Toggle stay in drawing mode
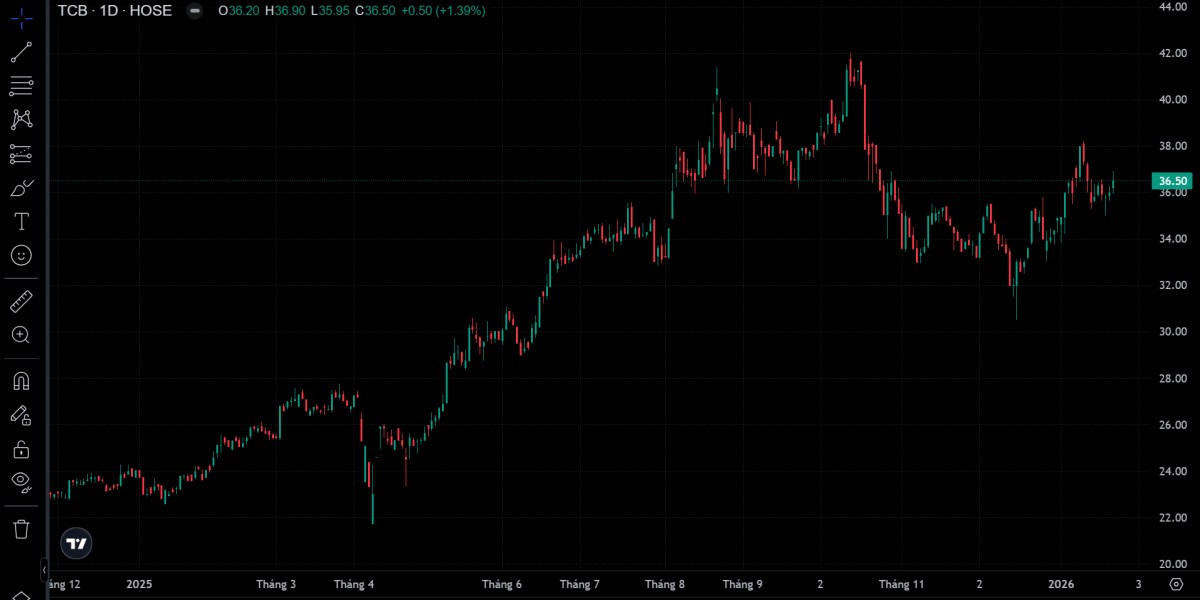1200x600 pixels. tap(21, 415)
